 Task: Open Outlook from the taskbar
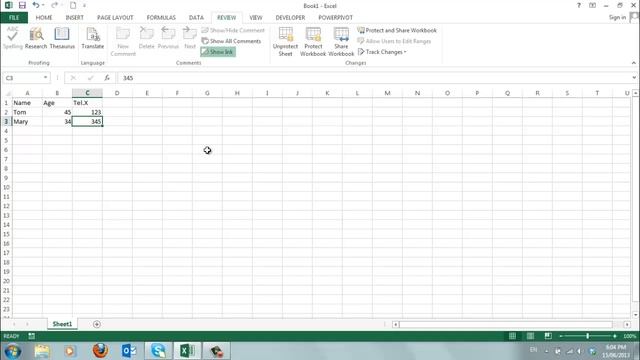129,351
